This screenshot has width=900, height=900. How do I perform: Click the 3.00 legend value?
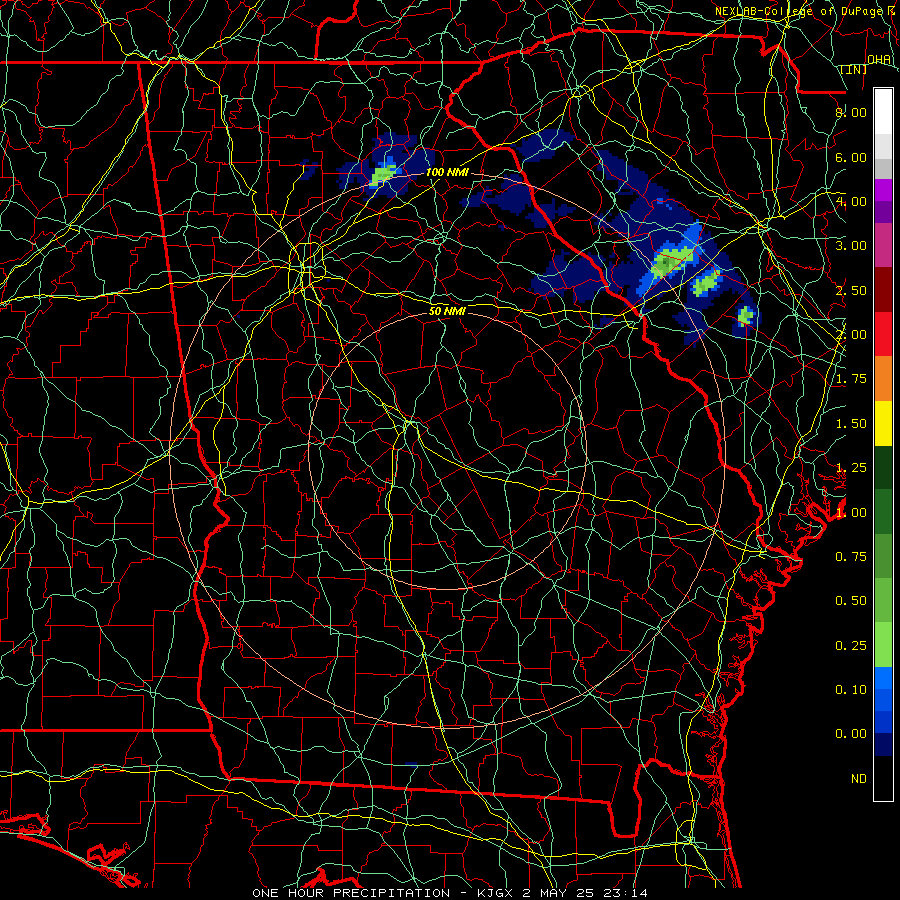point(851,246)
